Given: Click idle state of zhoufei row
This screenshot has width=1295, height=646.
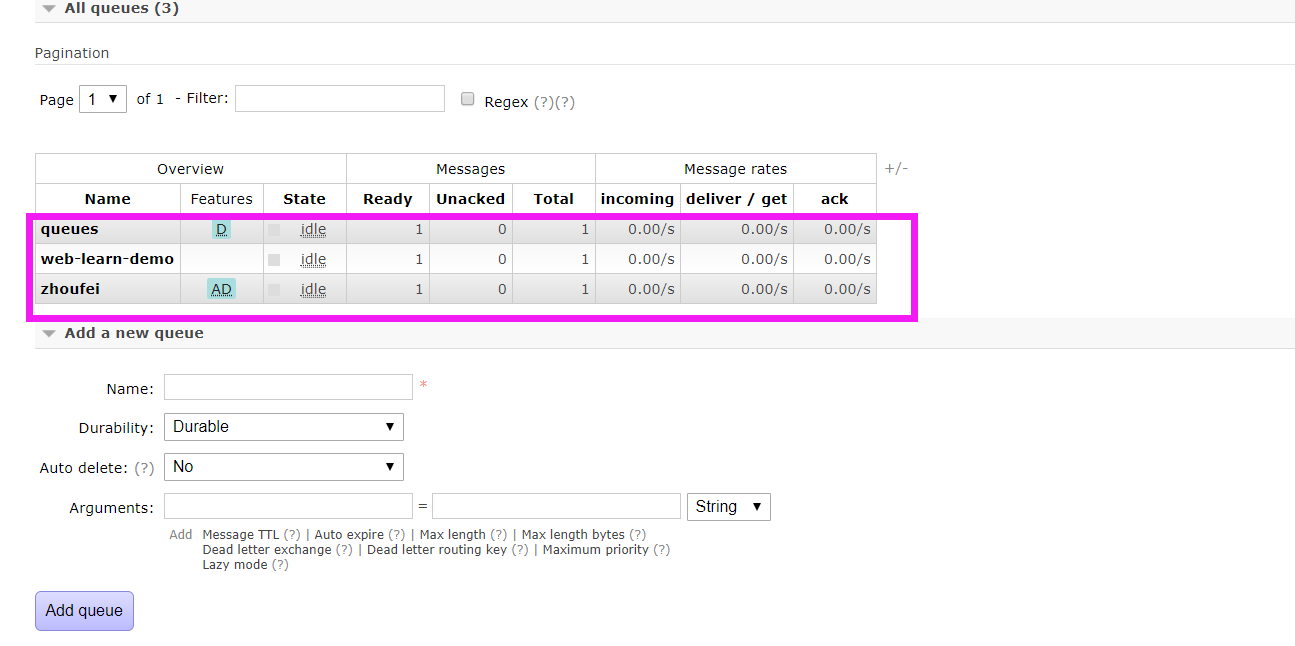Looking at the screenshot, I should pyautogui.click(x=313, y=289).
